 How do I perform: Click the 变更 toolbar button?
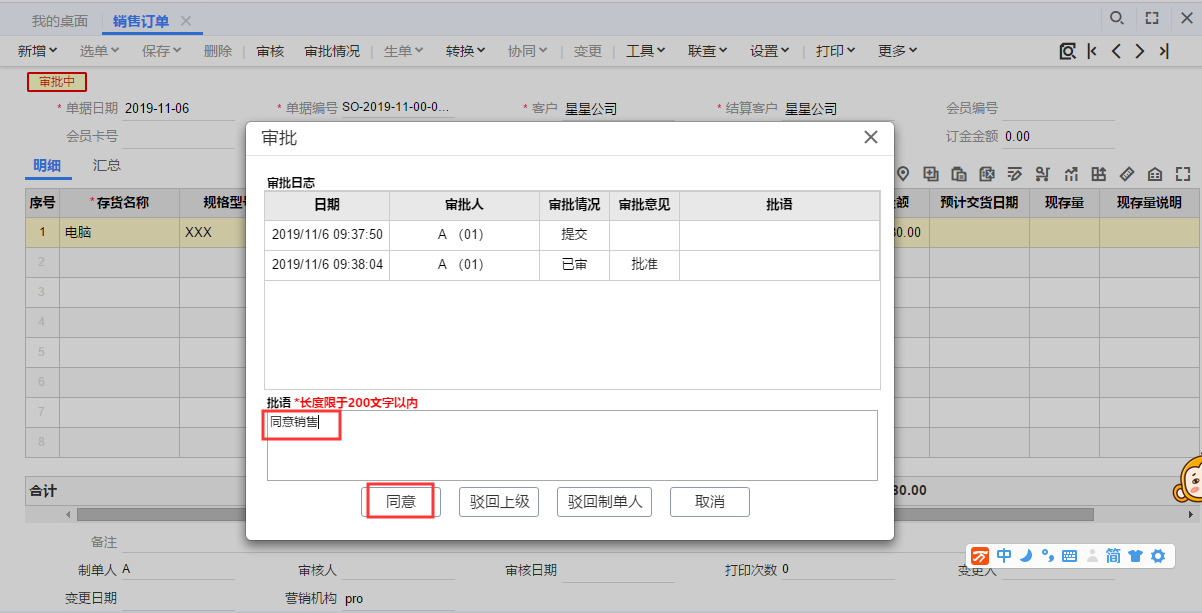pos(588,51)
